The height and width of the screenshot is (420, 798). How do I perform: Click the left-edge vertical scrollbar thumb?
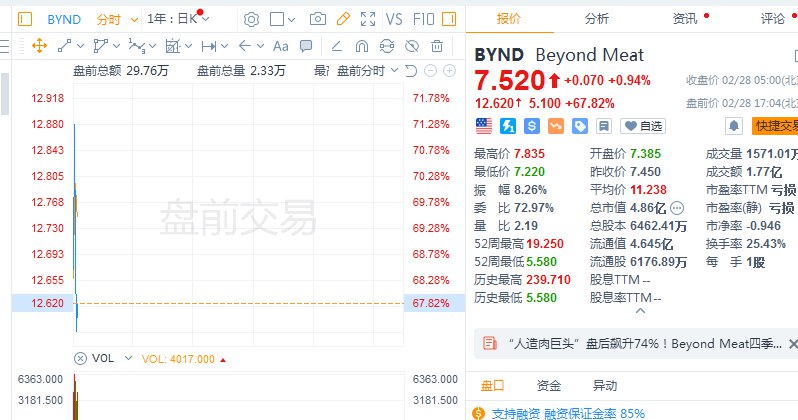[x=5, y=94]
